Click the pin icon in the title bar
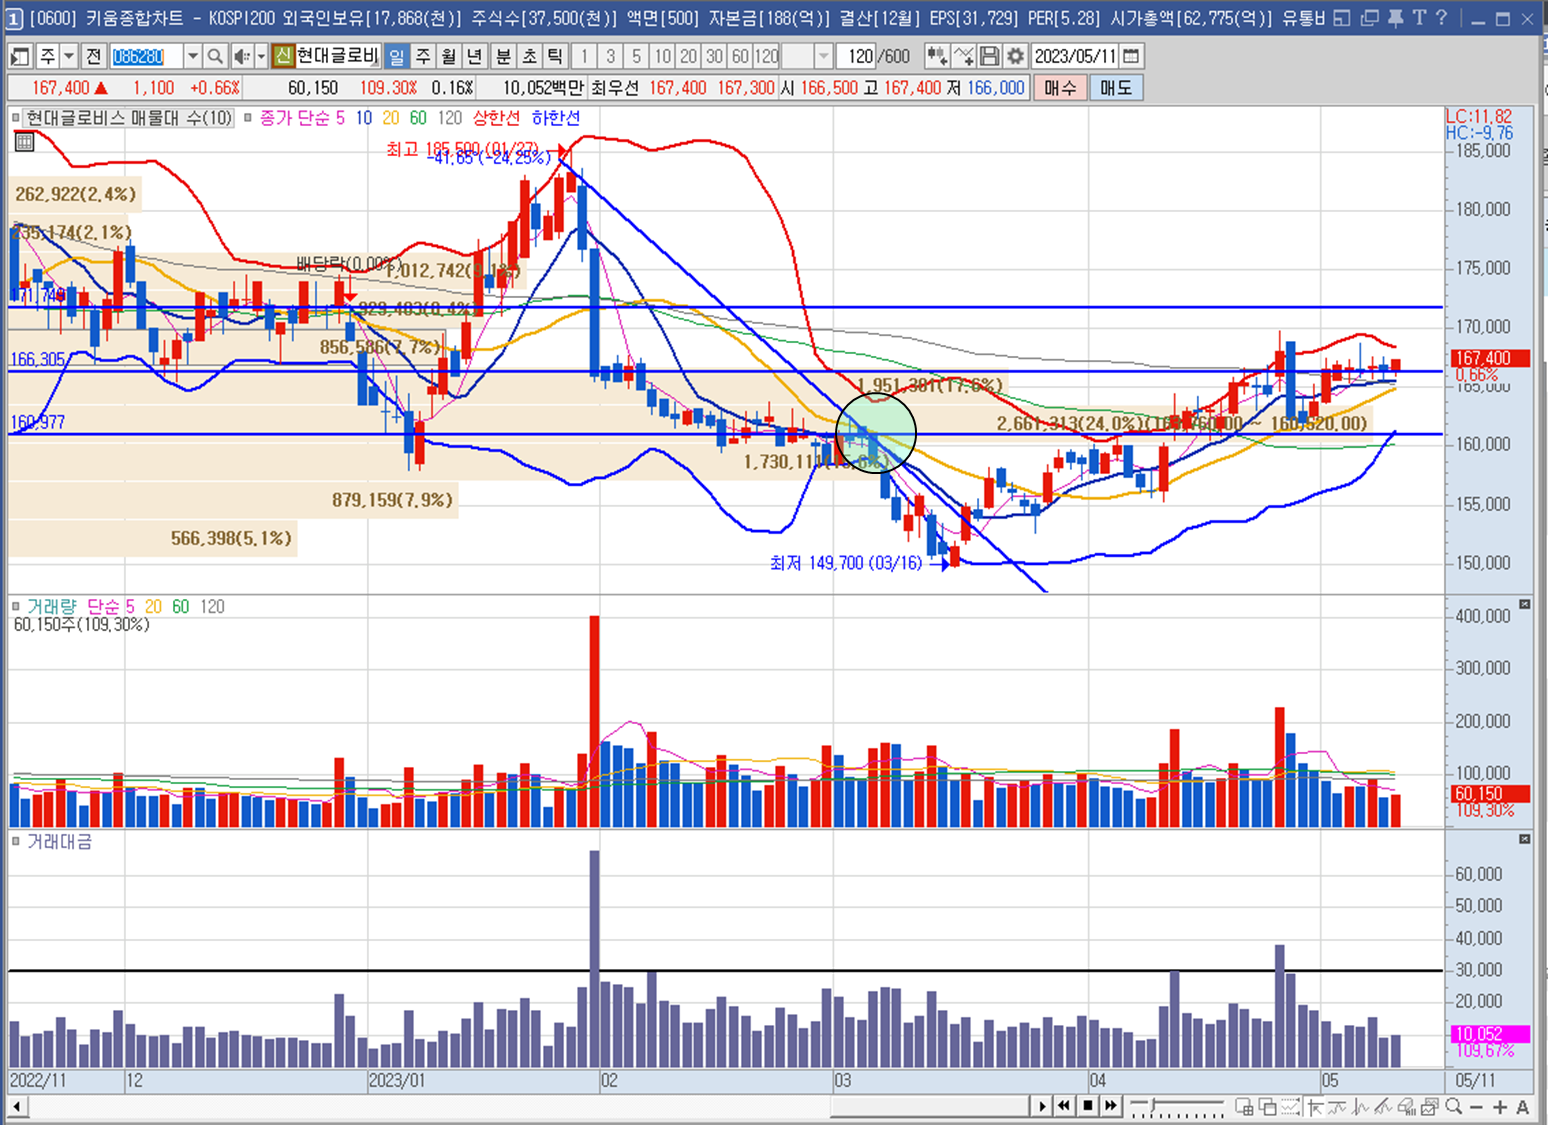This screenshot has height=1125, width=1548. point(1395,18)
